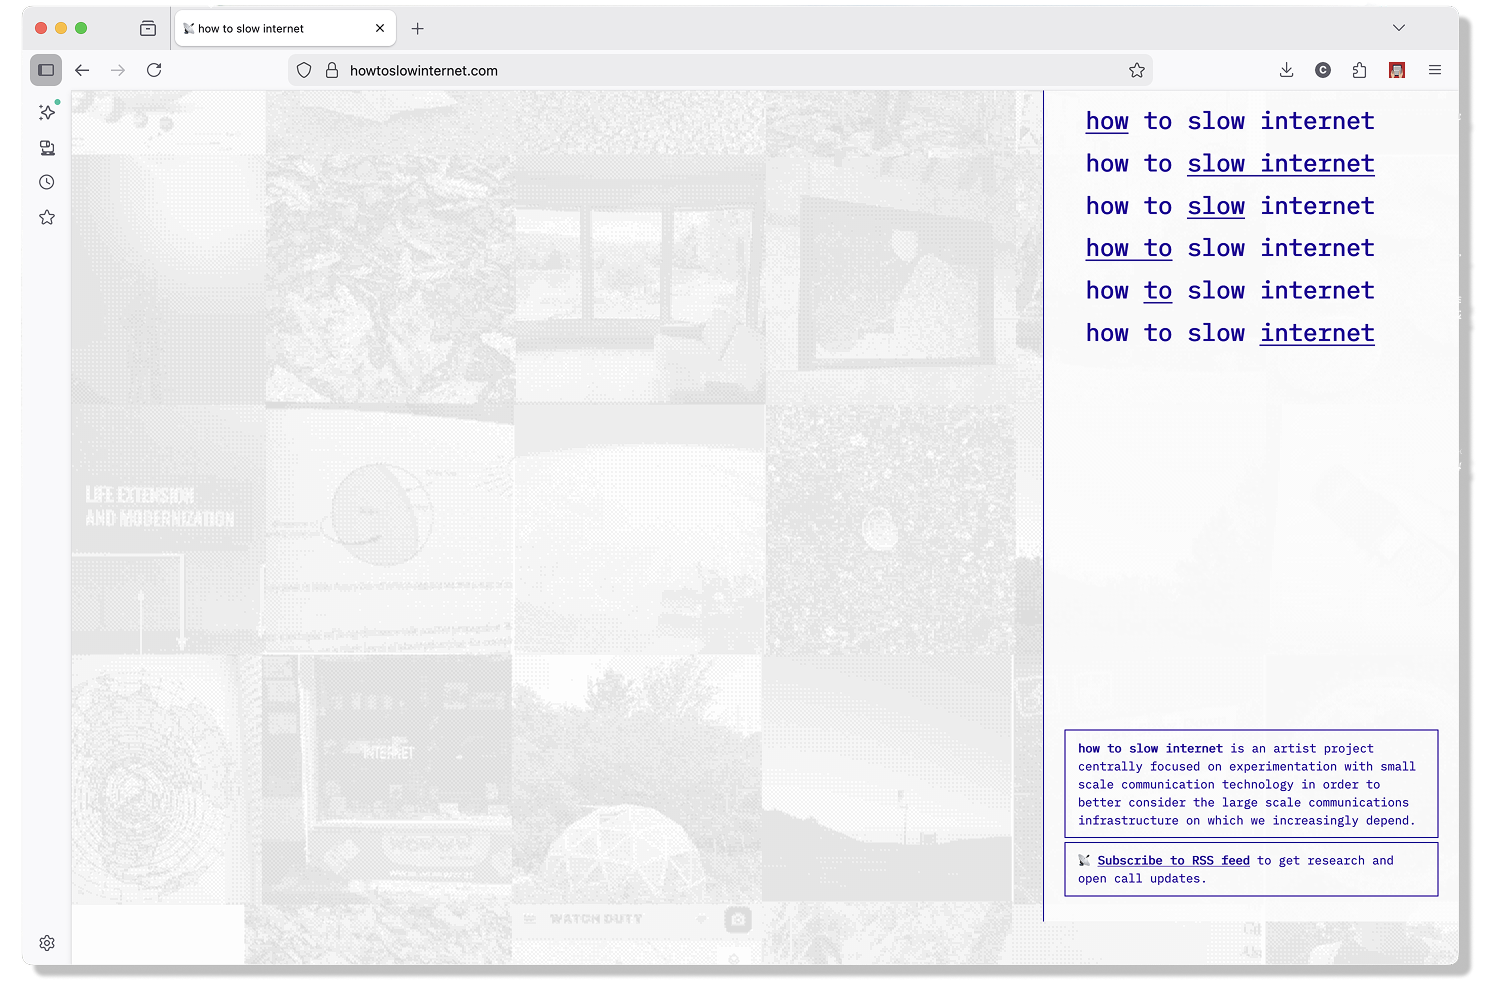Open the Downloads panel
This screenshot has width=1498, height=997.
coord(1286,70)
